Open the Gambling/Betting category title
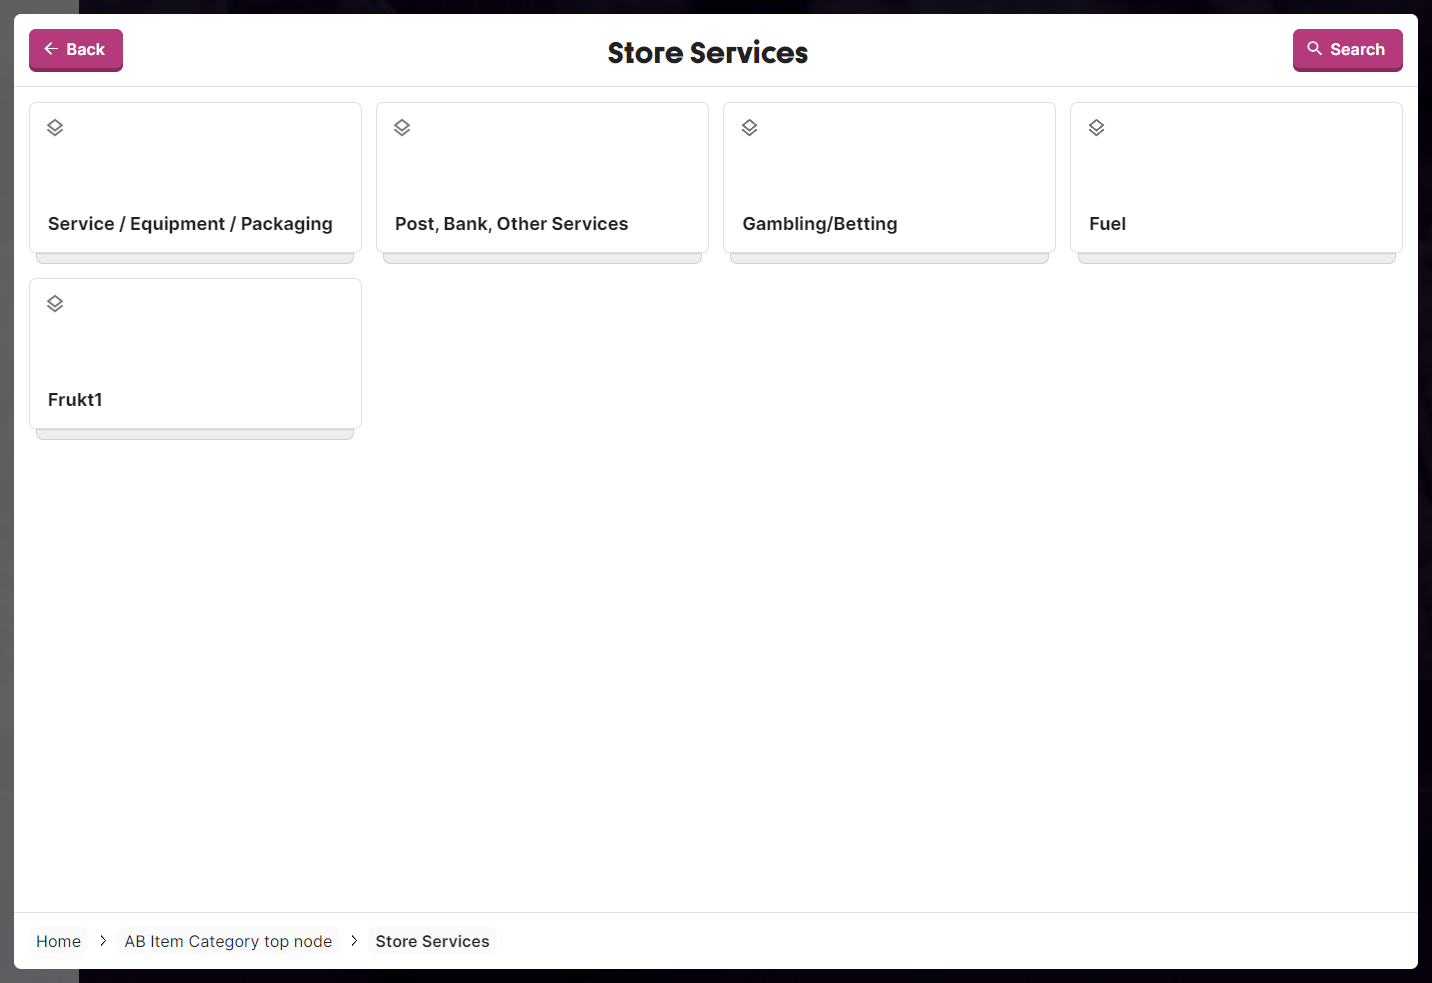This screenshot has height=983, width=1432. click(819, 224)
